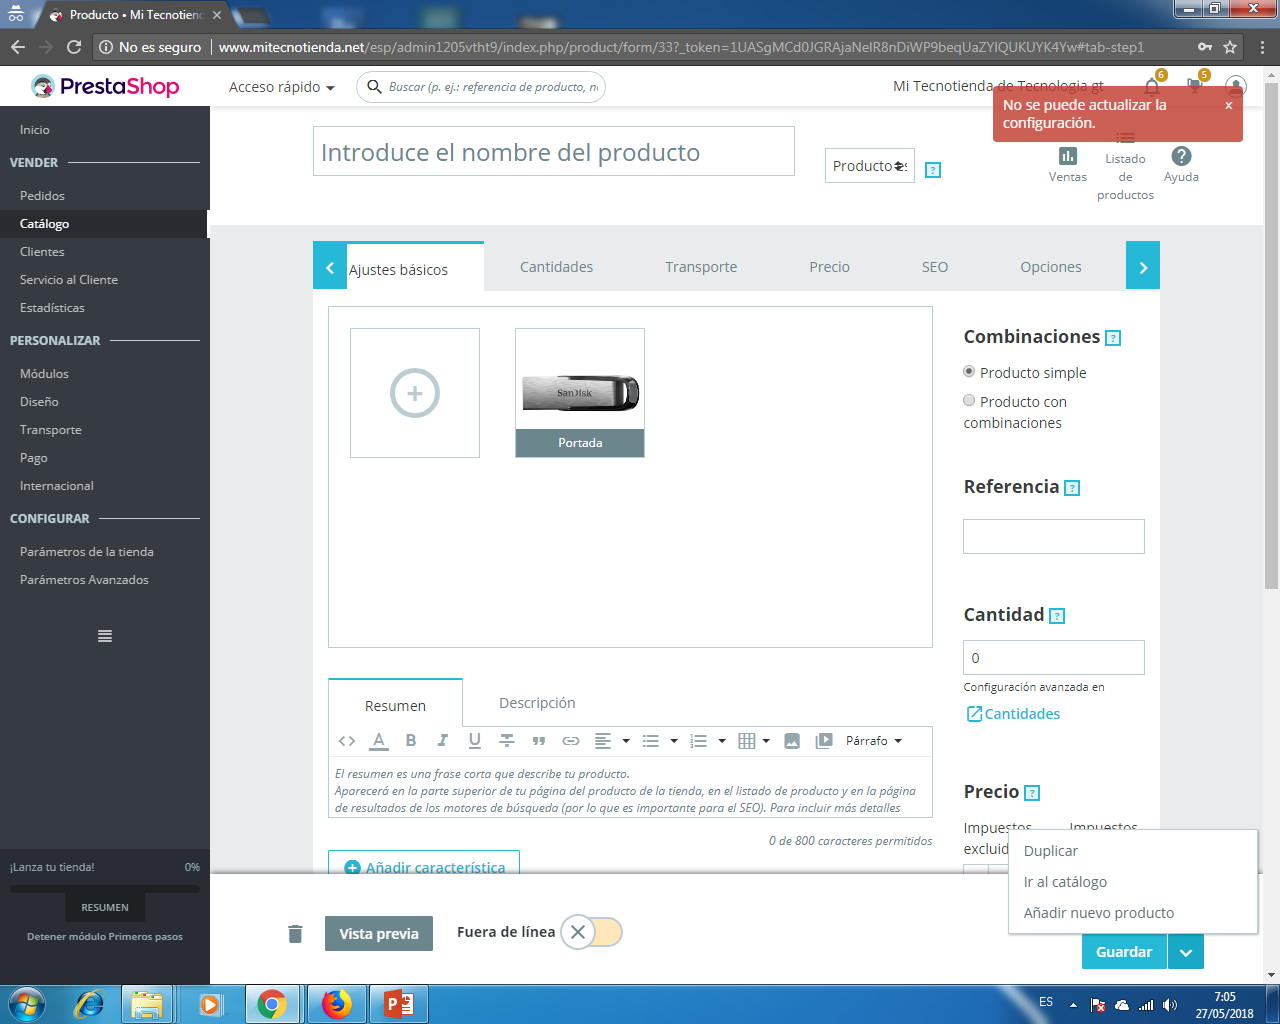Switch to the Cantidades tab
The image size is (1280, 1024).
tap(557, 267)
